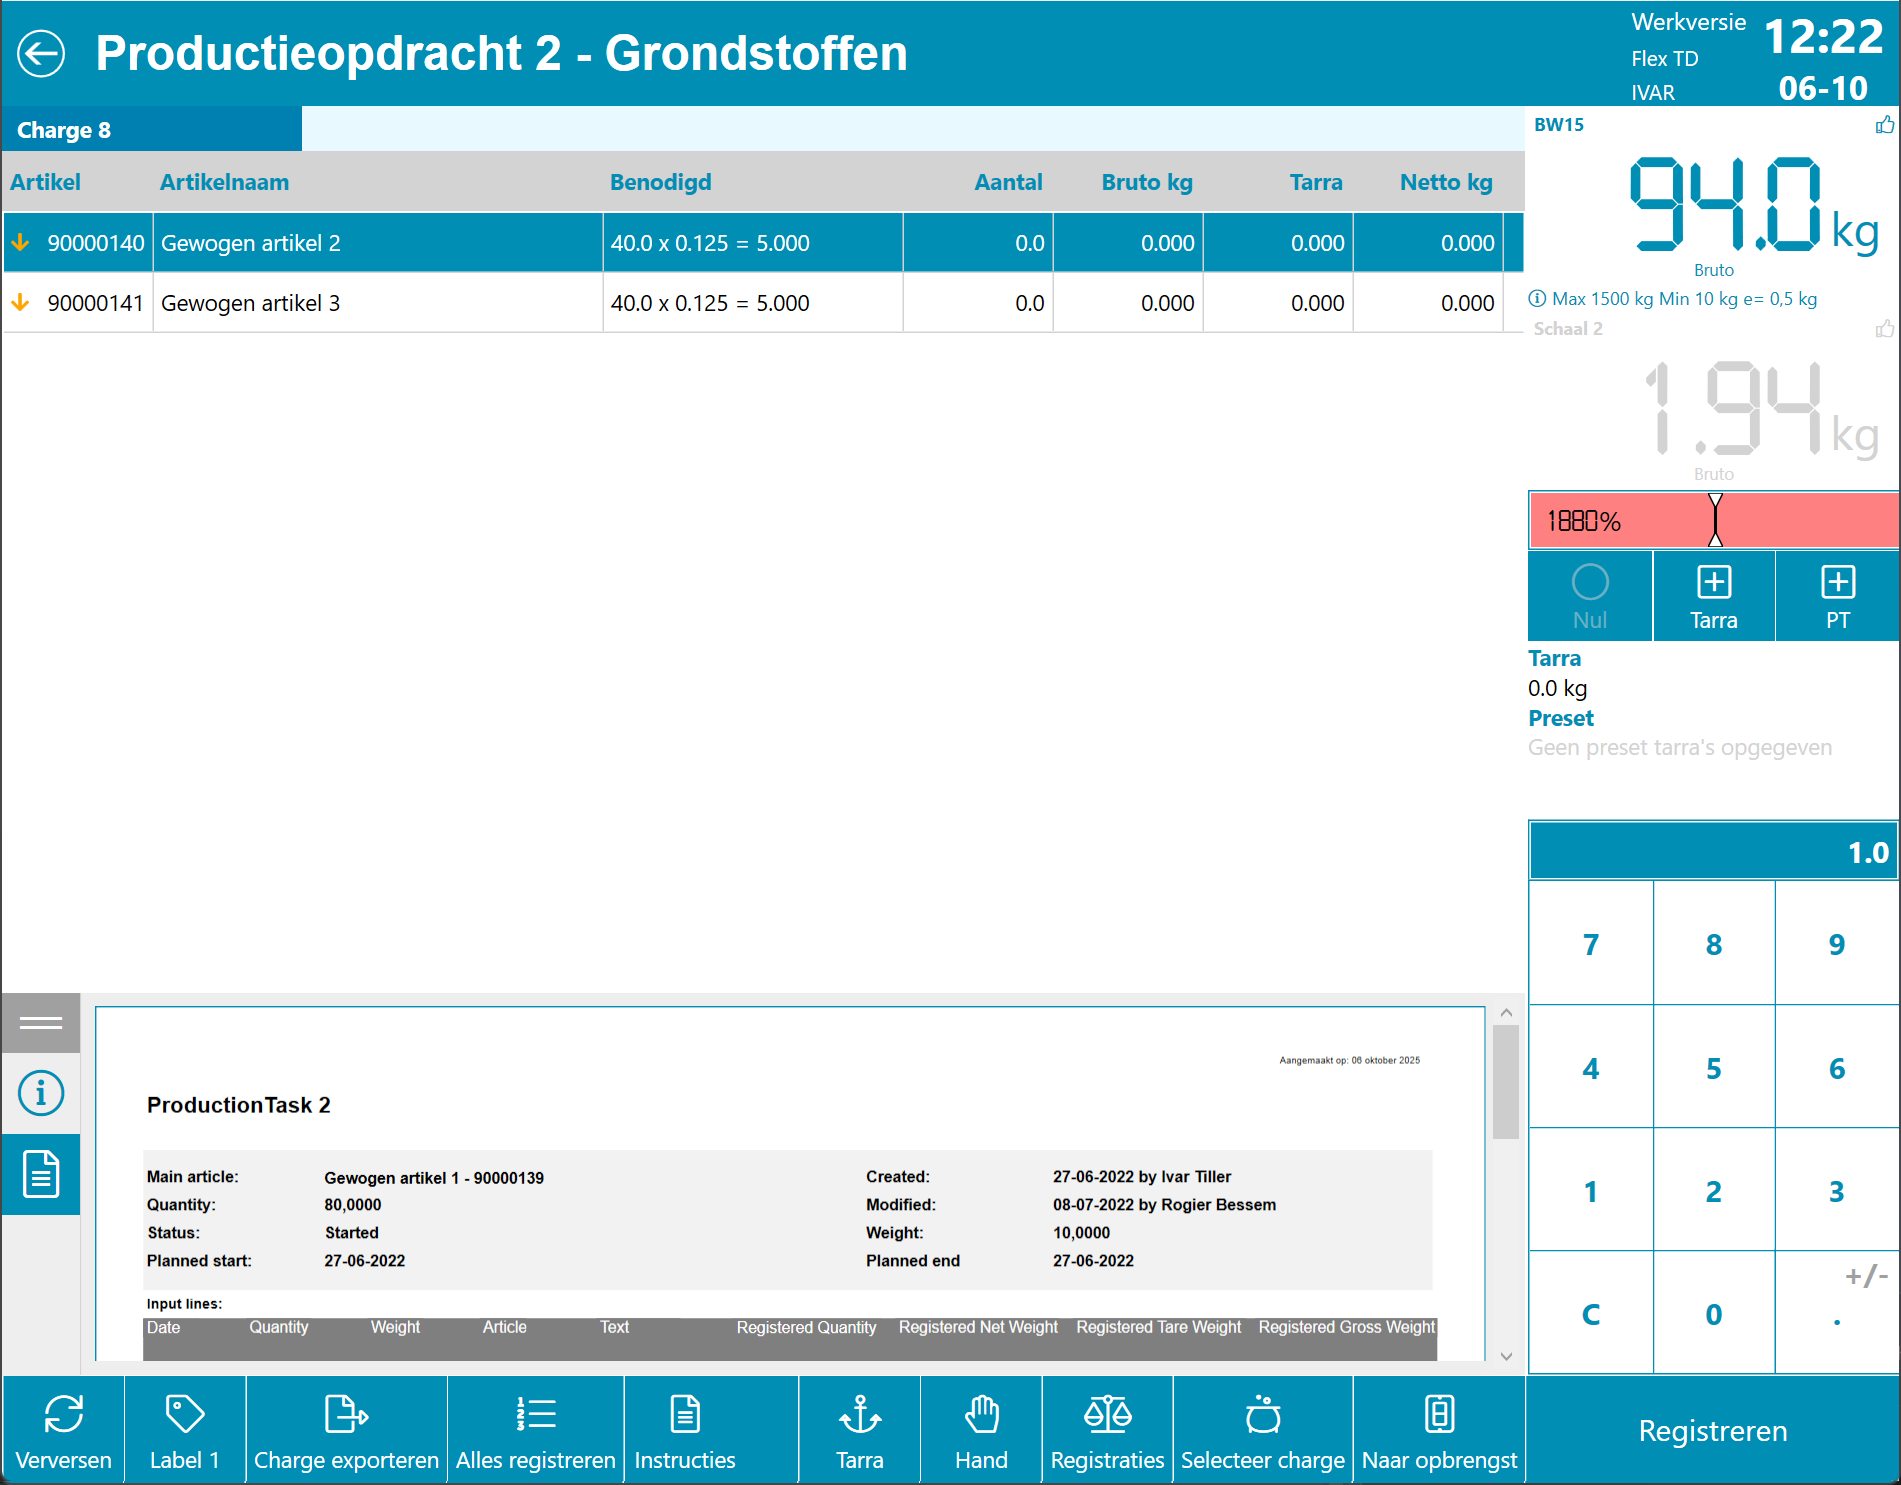
Task: Go to Naar opbrengst
Action: click(x=1439, y=1430)
